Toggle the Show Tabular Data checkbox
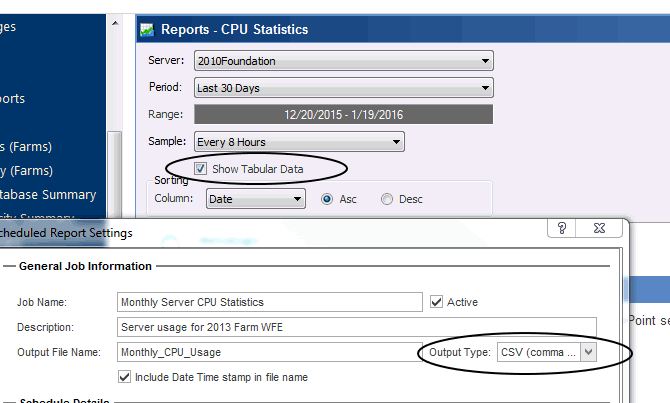Viewport: 670px width, 403px height. click(x=201, y=169)
